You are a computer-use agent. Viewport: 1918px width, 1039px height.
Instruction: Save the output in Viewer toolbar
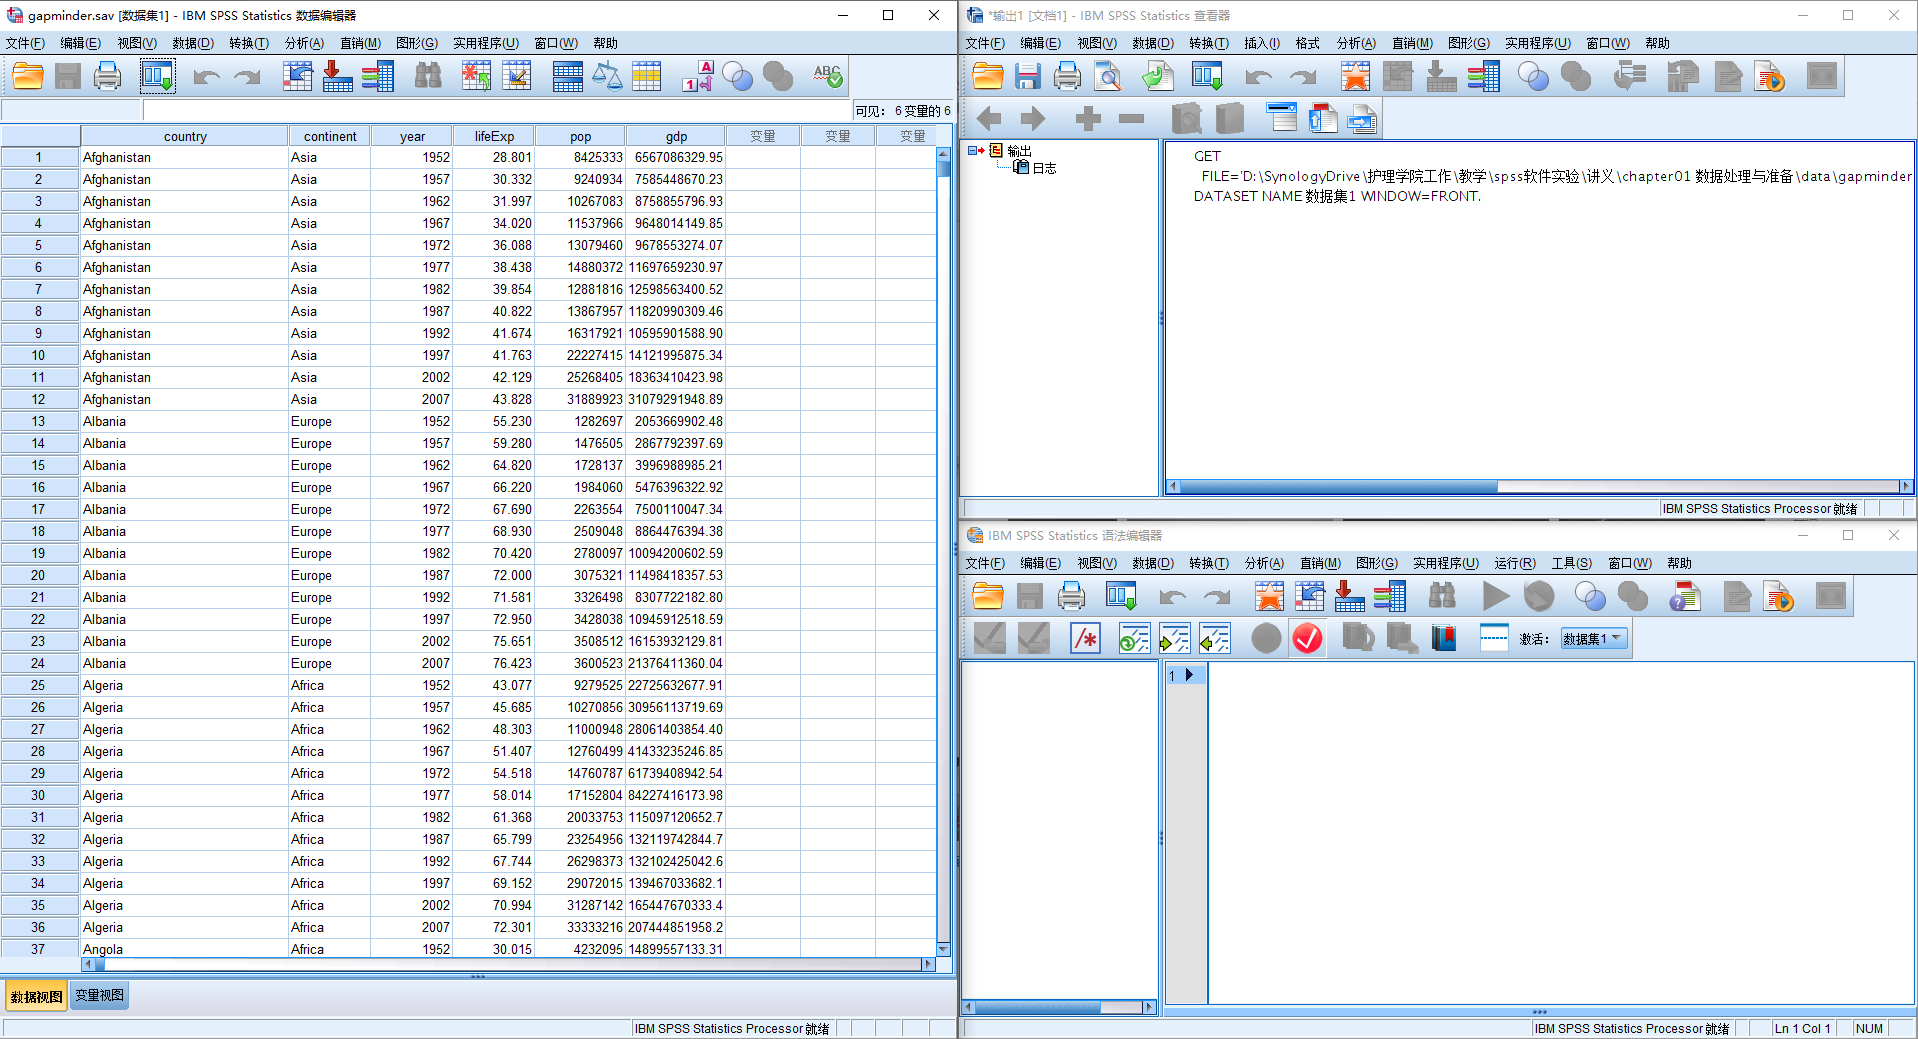(x=1027, y=76)
